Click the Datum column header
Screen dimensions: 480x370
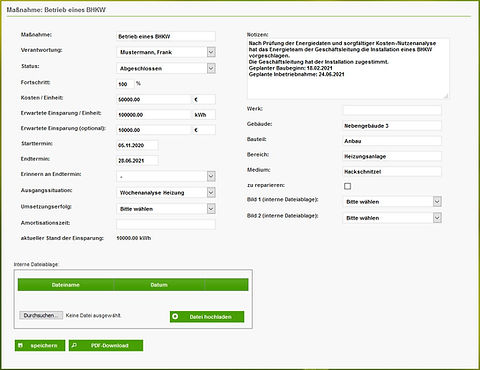(159, 285)
